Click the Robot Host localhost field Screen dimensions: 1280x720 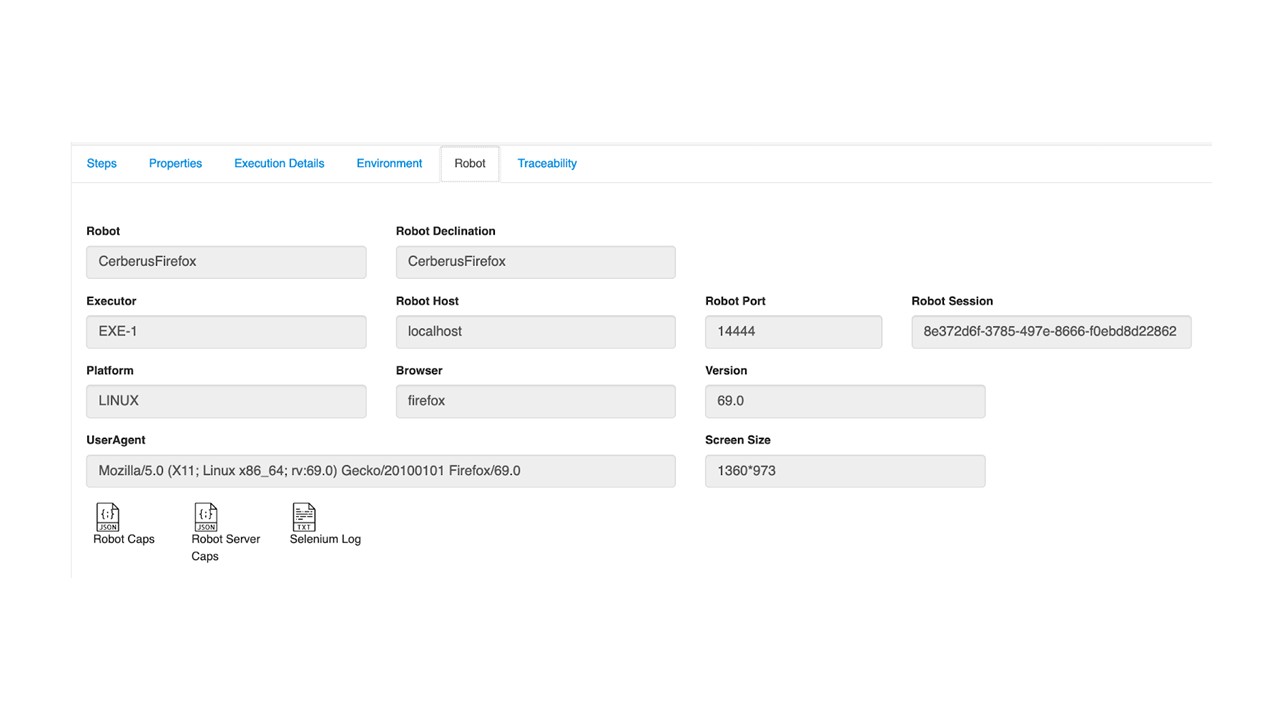535,332
